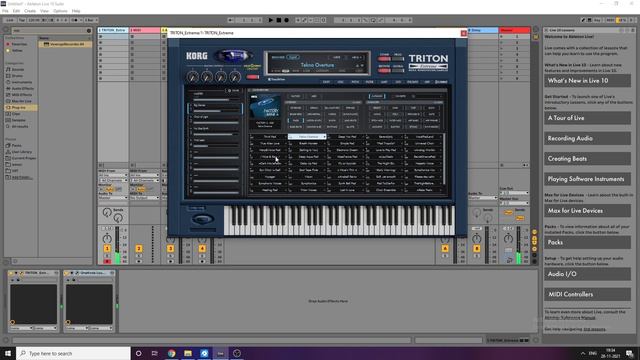Viewport: 640px width, 360px height.
Task: Open the Max for Live browser category
Action: pyautogui.click(x=22, y=101)
